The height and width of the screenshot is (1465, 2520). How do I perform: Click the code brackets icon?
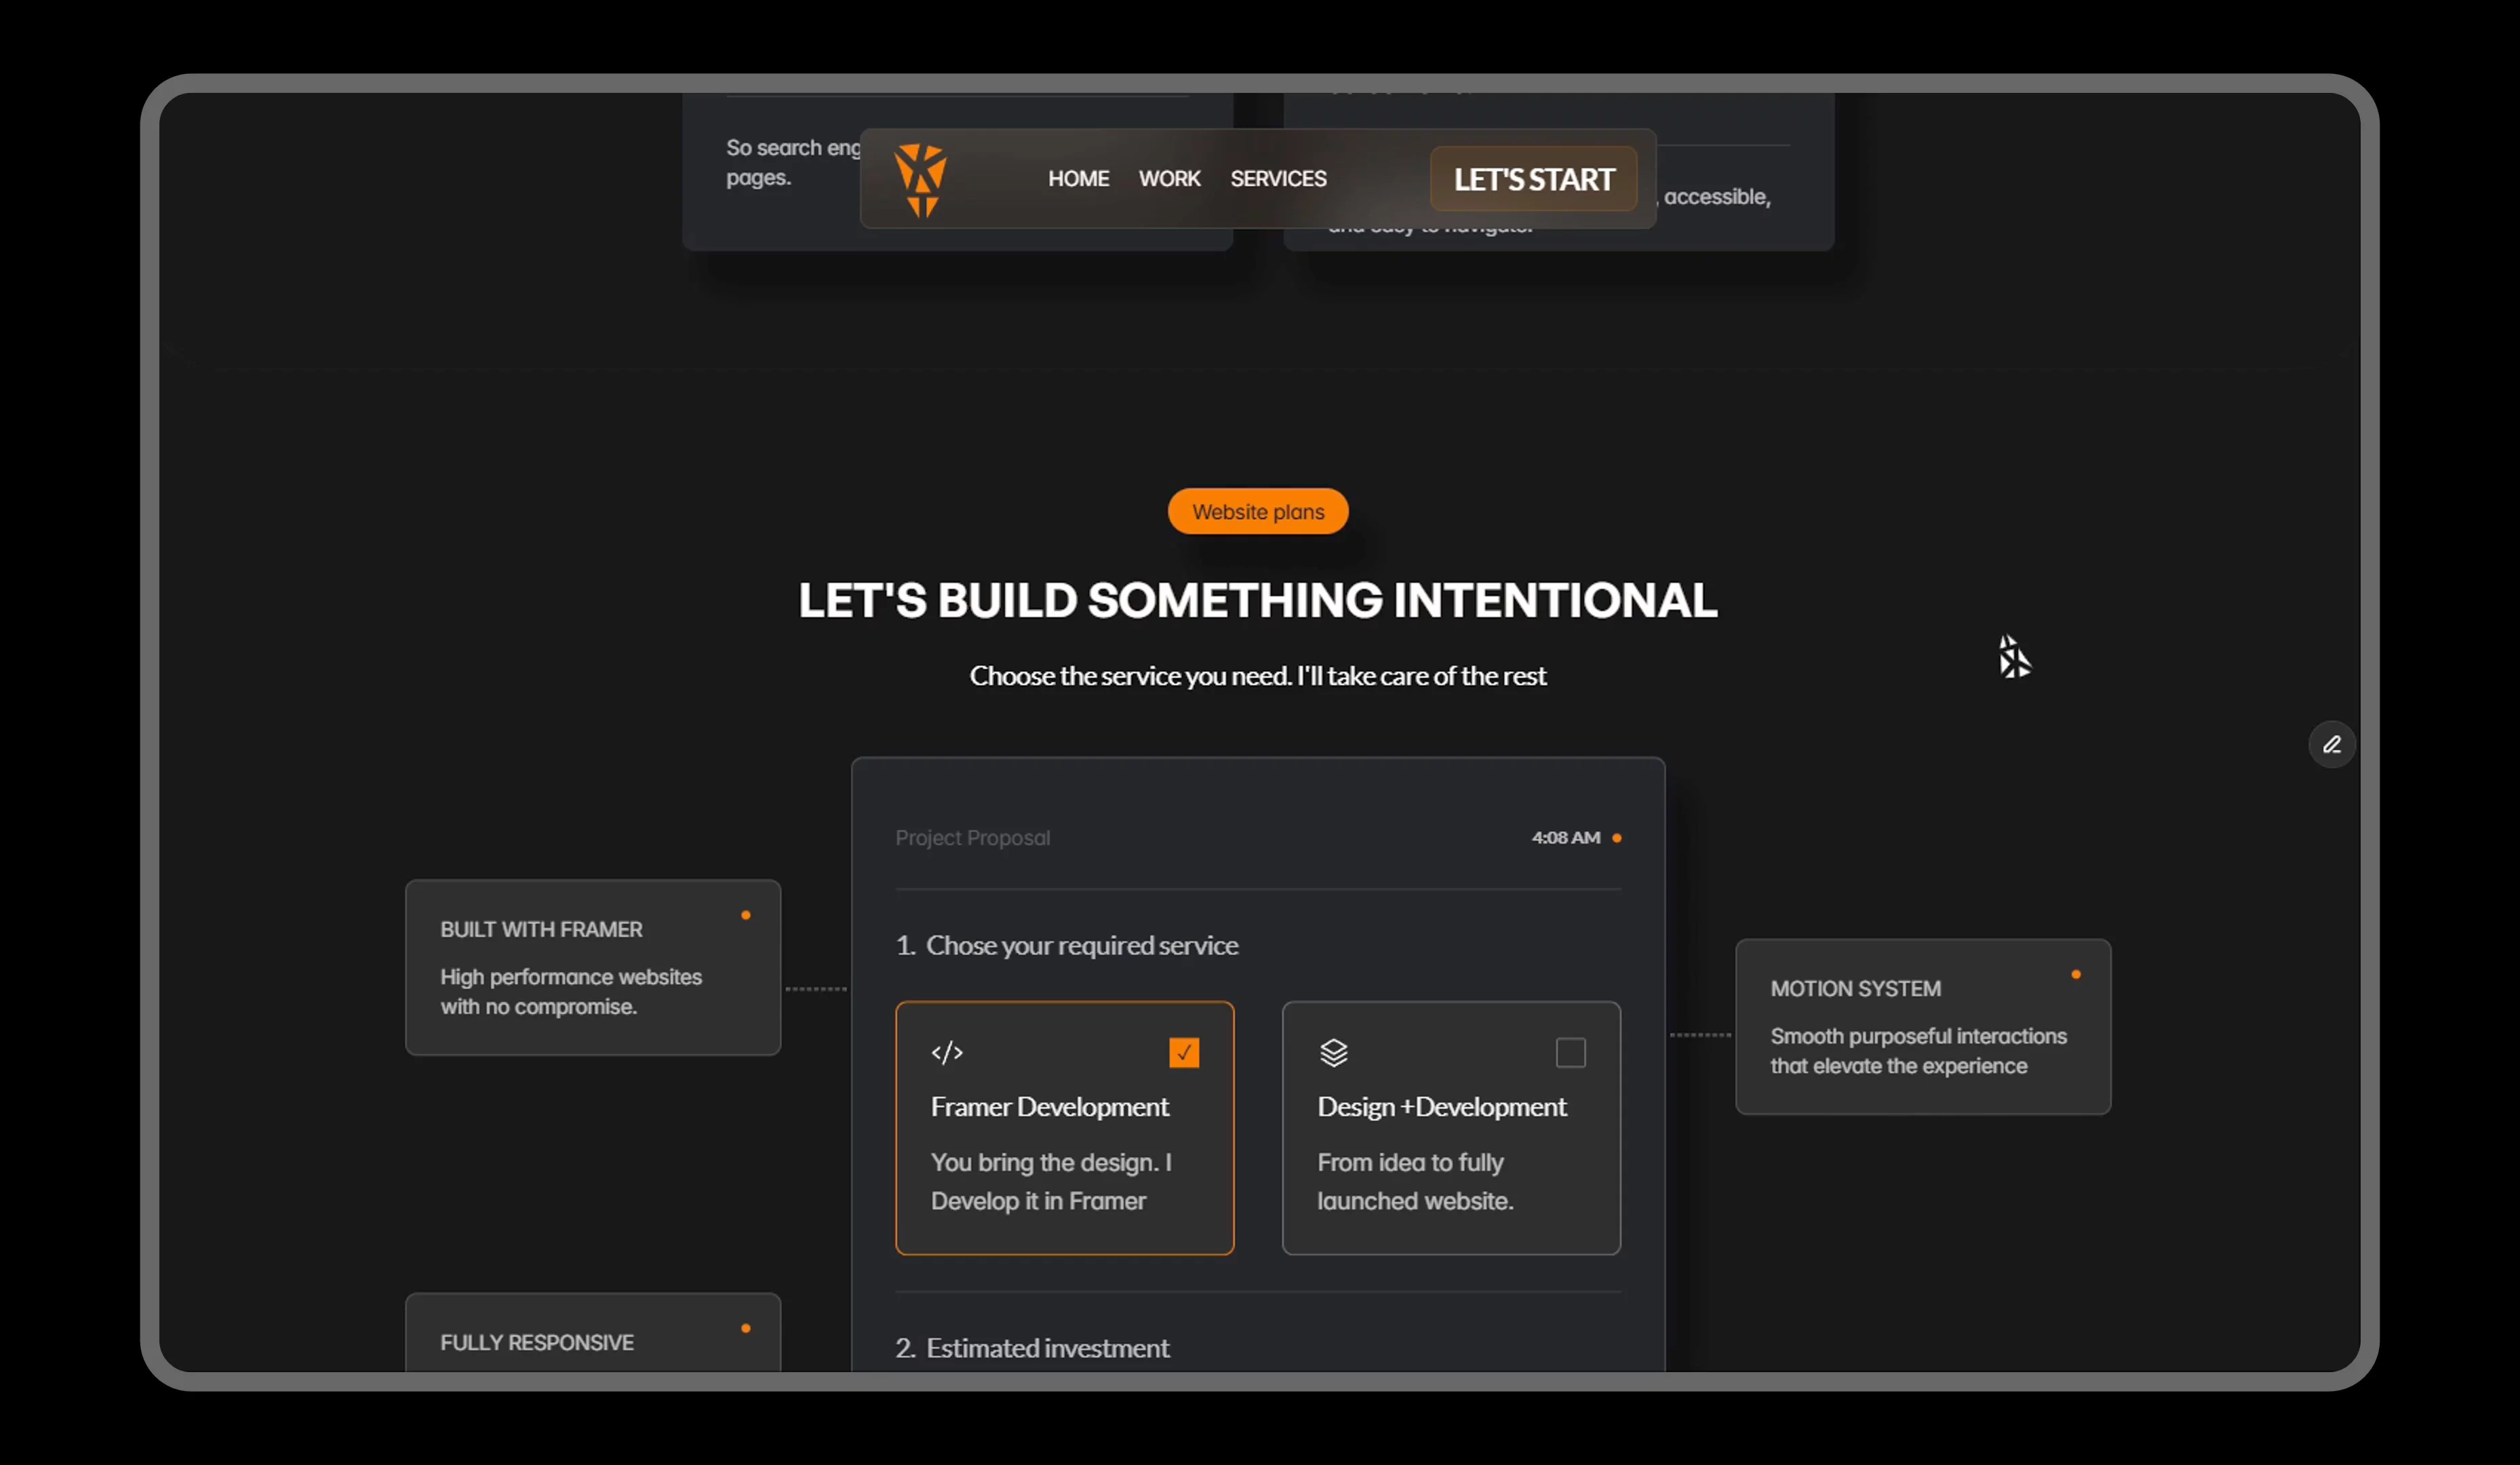pos(947,1052)
